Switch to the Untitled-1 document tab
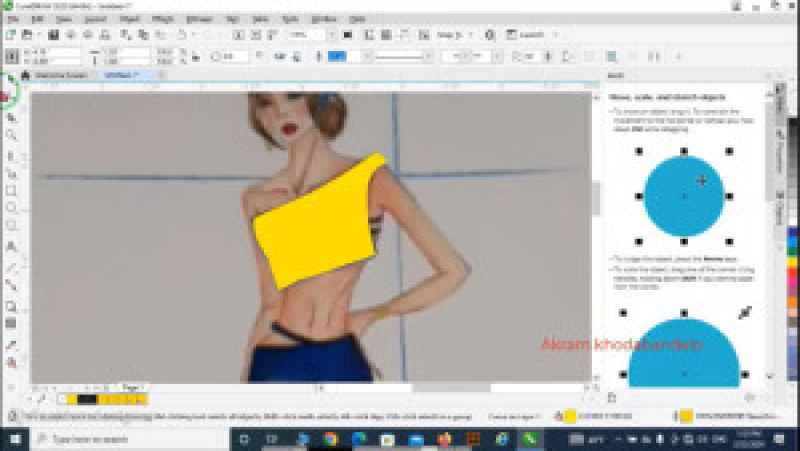The width and height of the screenshot is (800, 451). (121, 75)
